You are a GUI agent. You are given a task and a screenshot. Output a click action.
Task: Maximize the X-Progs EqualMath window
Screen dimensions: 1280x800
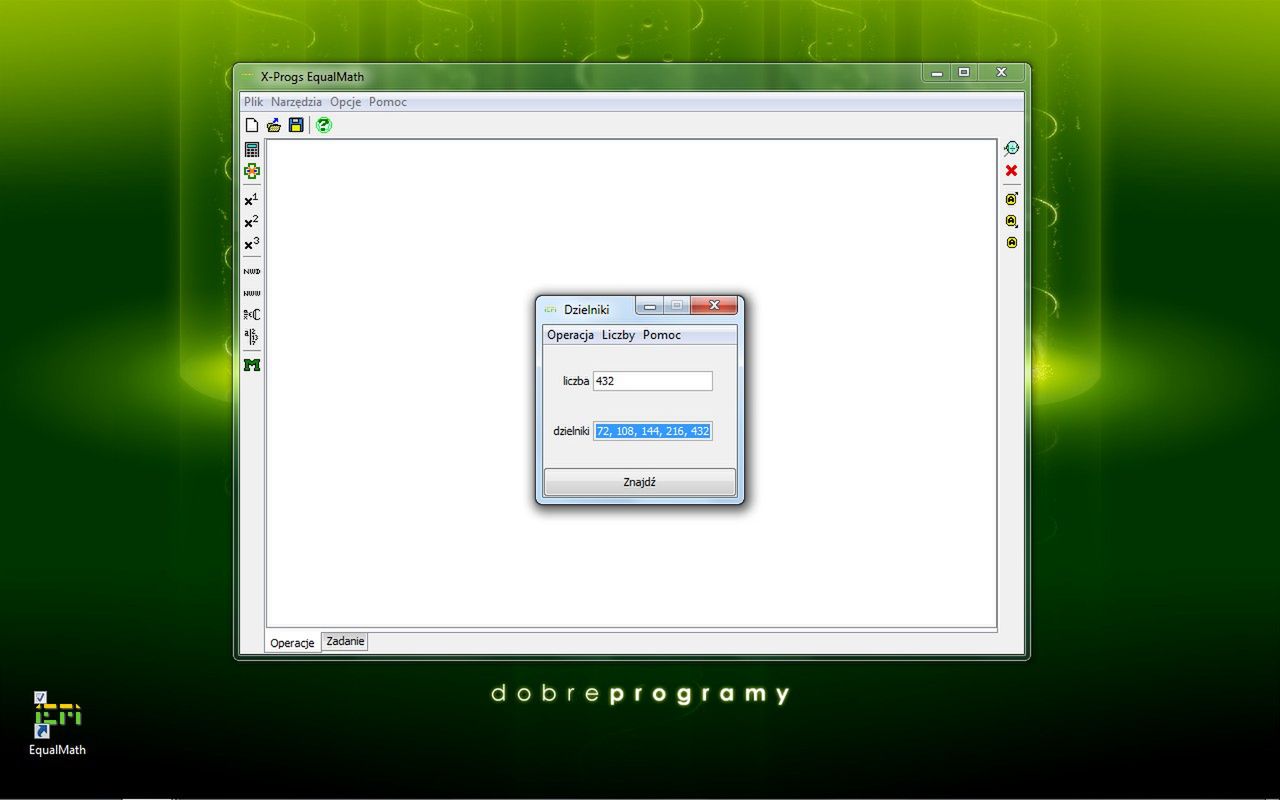coord(964,73)
